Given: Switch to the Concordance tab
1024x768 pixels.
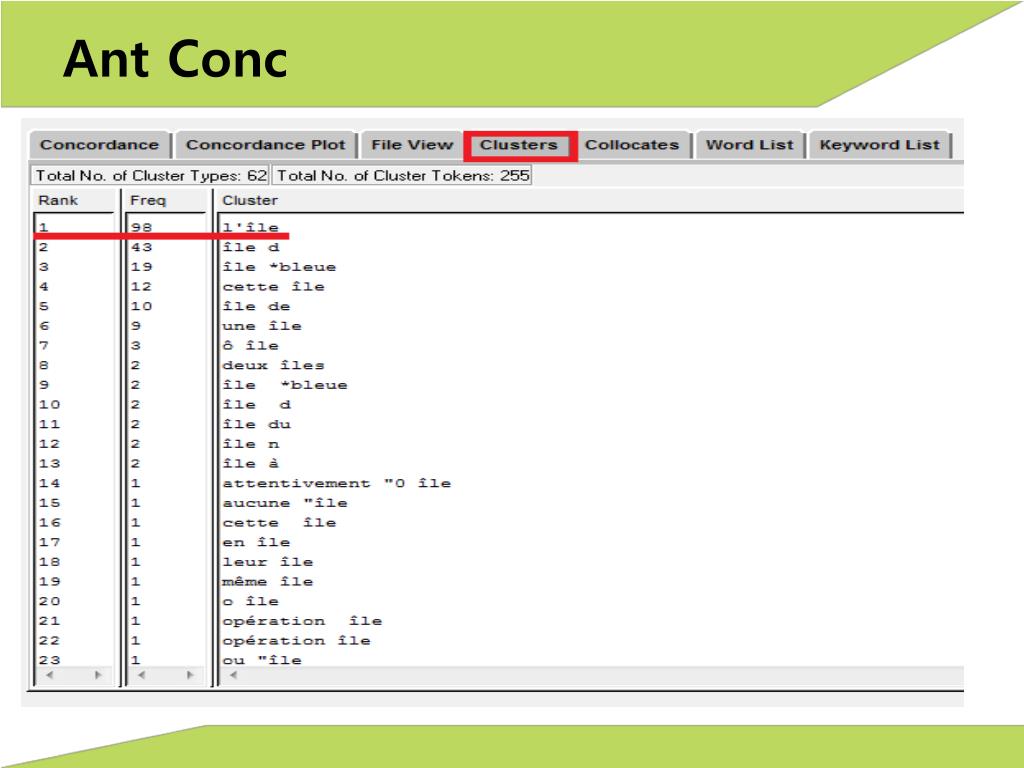Looking at the screenshot, I should (x=99, y=145).
